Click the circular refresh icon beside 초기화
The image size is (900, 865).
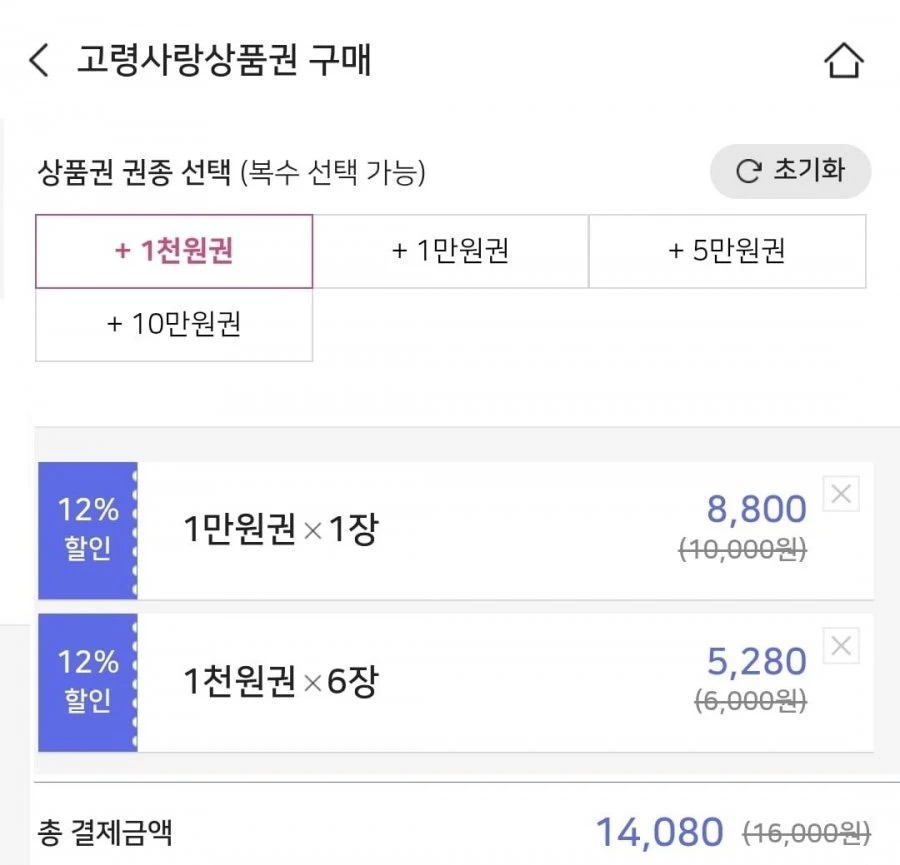[748, 171]
